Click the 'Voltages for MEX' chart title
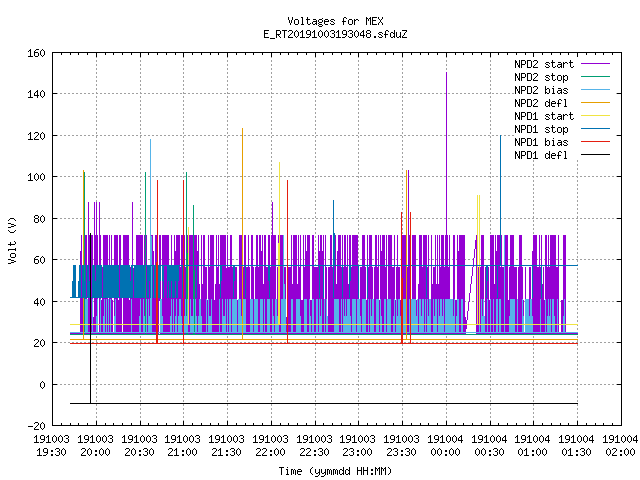This screenshot has width=640, height=480. click(x=335, y=21)
